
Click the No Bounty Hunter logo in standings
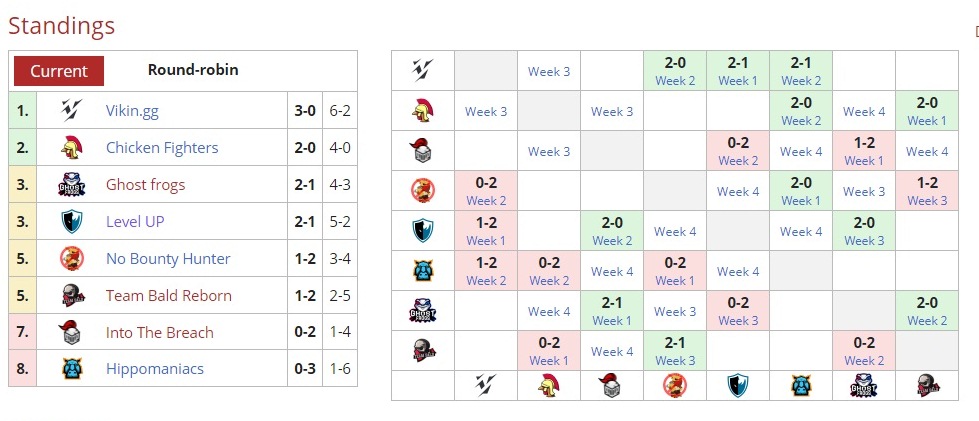point(71,259)
